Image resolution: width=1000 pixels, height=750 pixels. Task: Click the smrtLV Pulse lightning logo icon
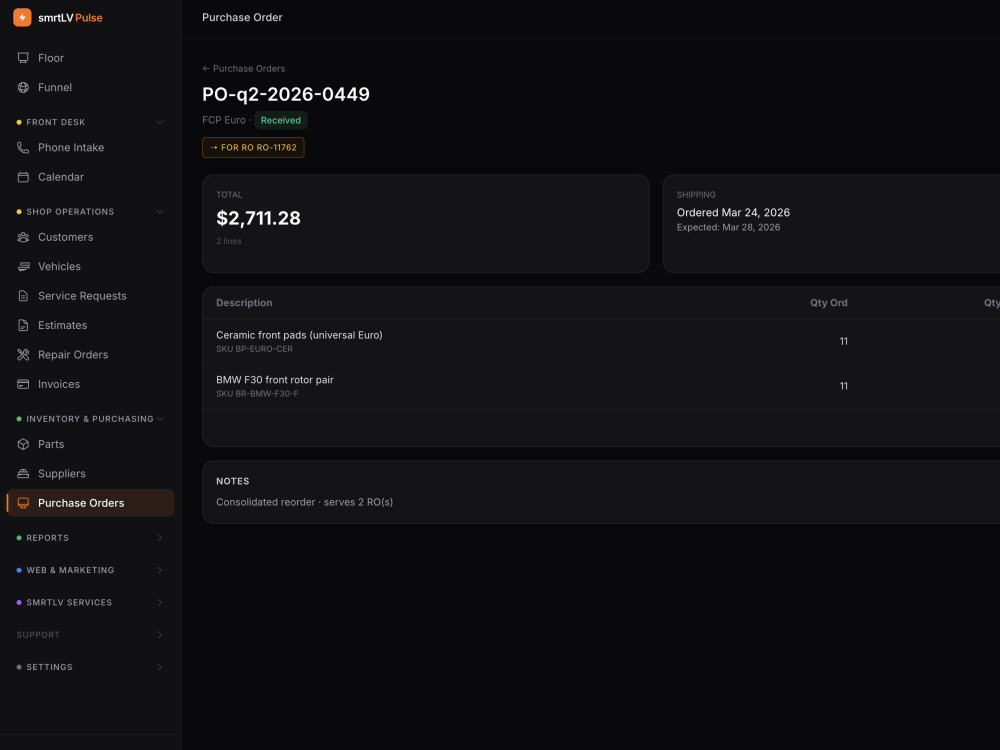22,17
